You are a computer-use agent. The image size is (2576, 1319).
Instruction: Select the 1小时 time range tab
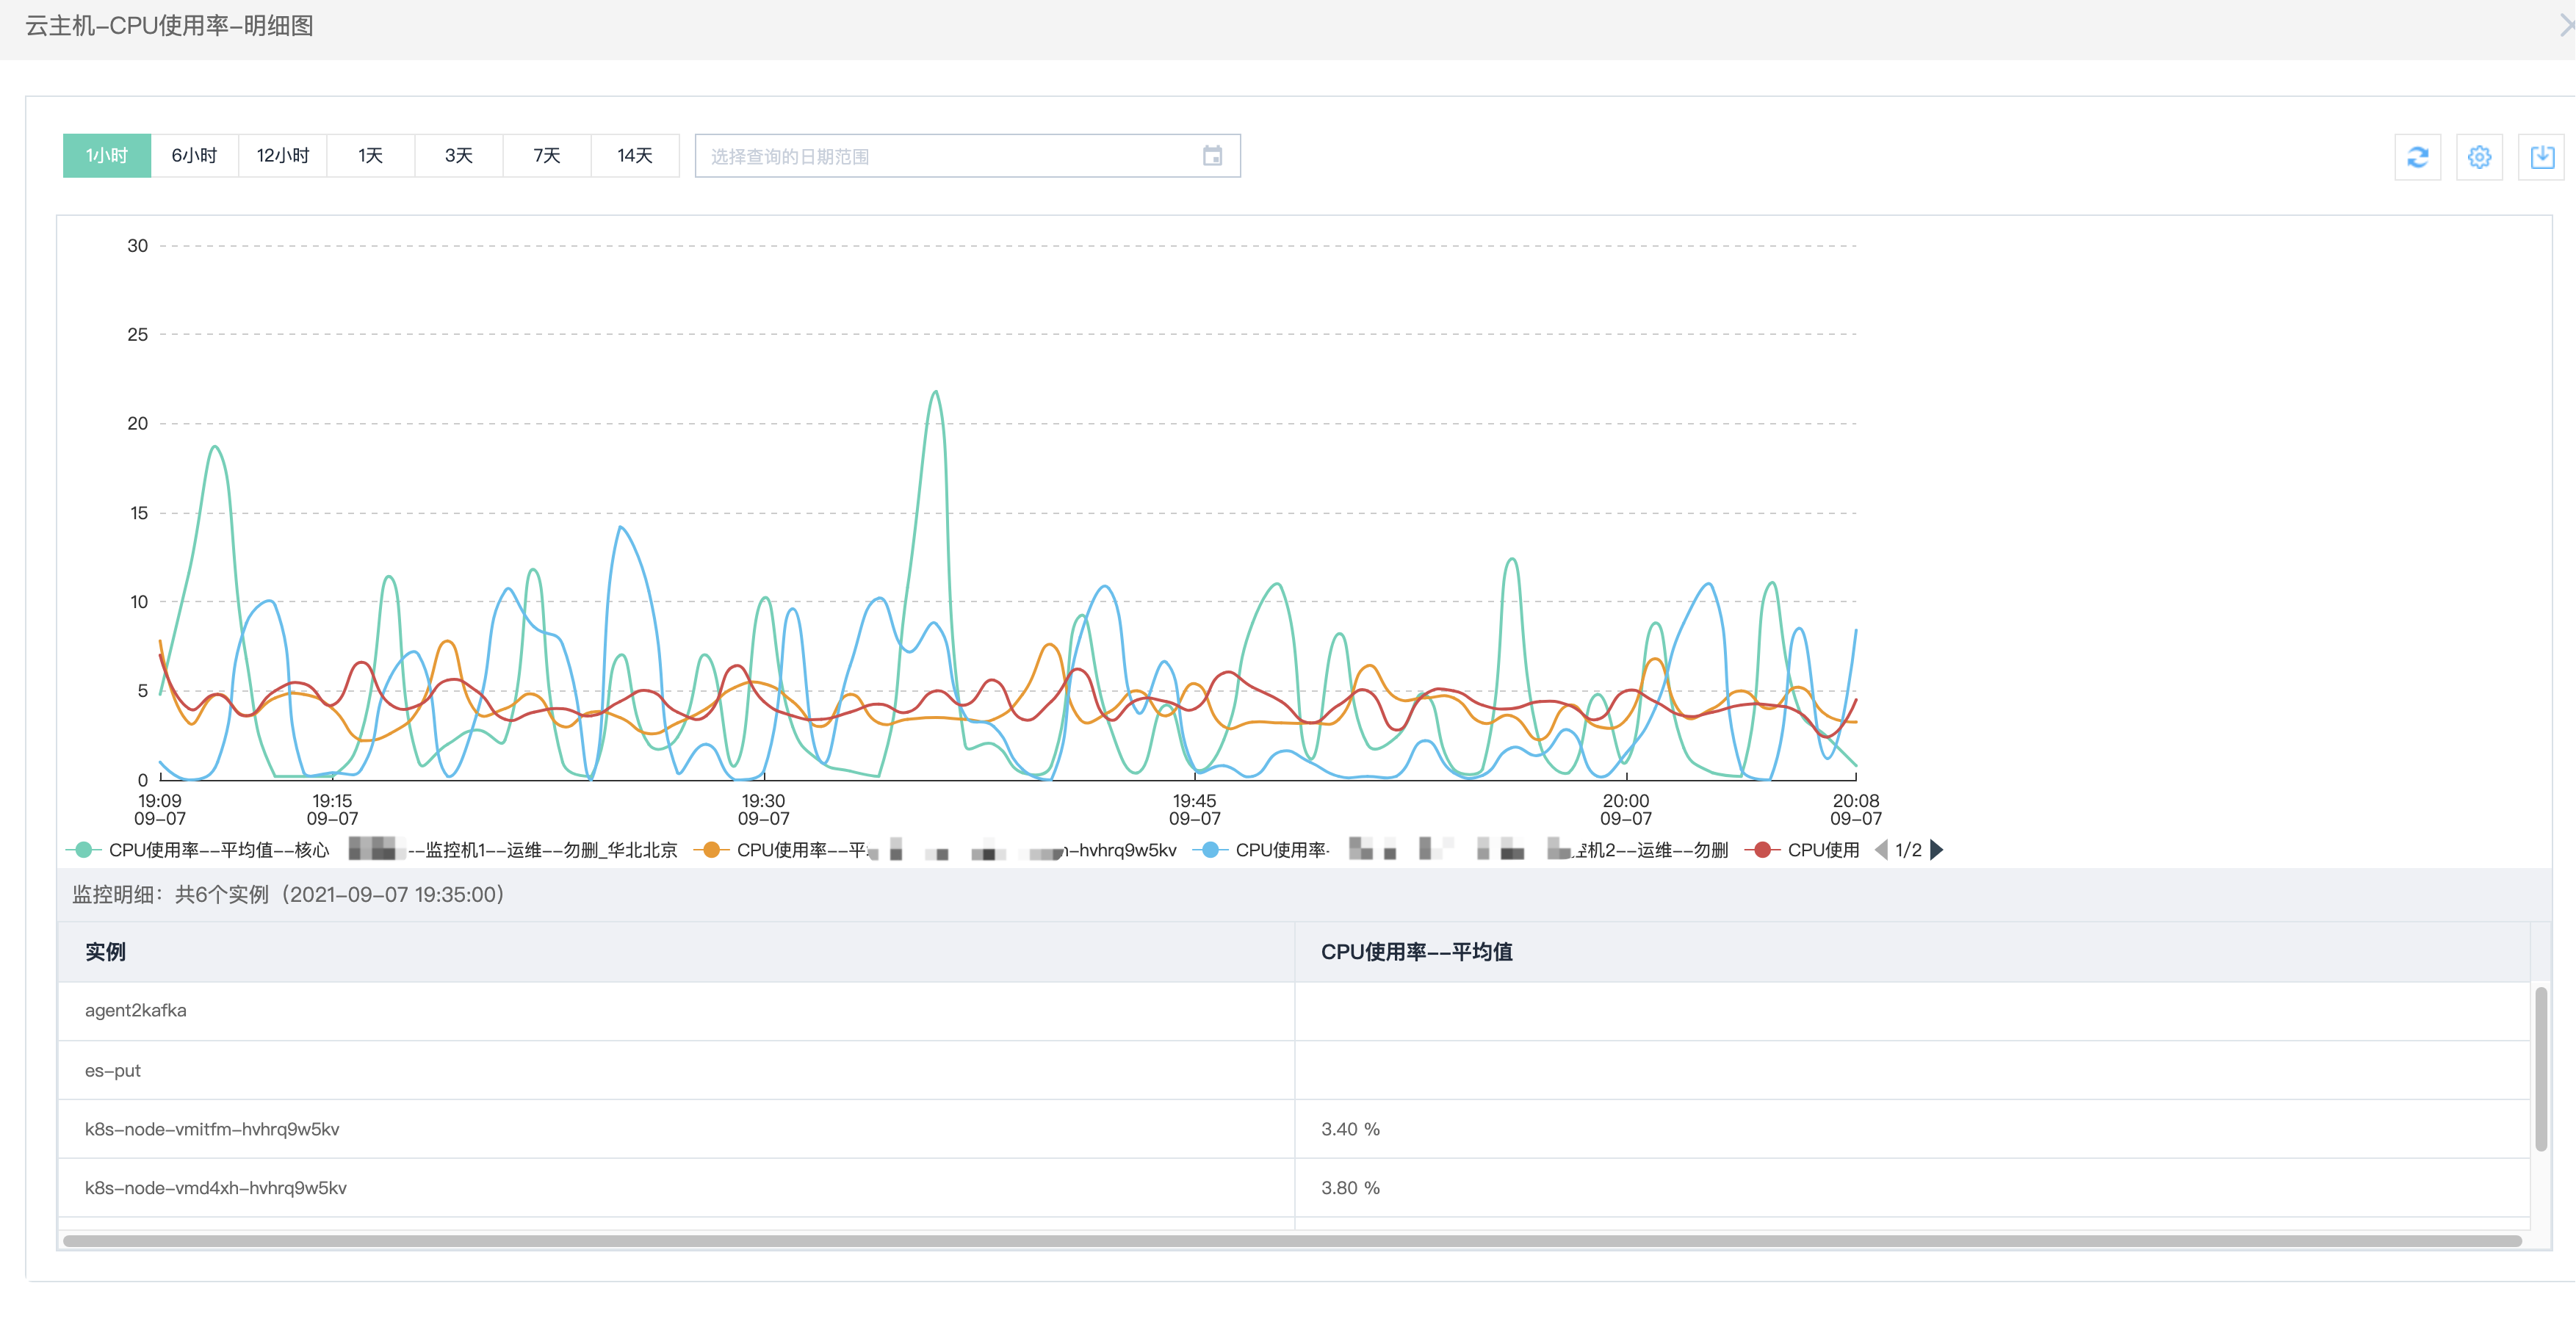[106, 156]
